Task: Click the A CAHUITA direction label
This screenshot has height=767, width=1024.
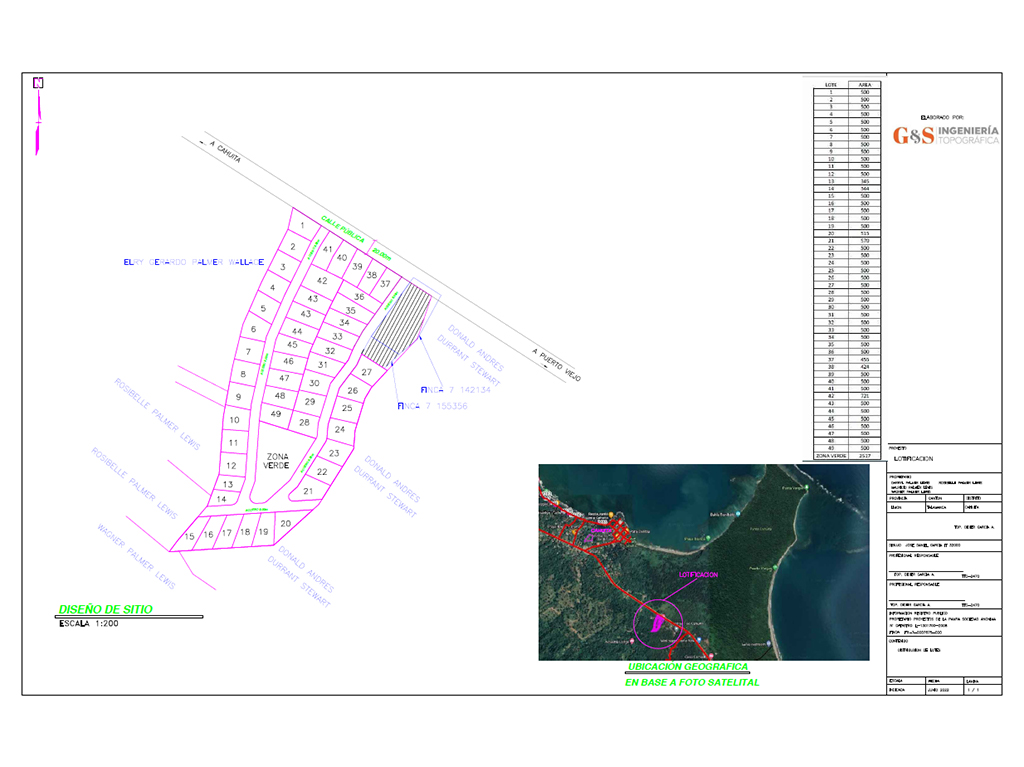Action: (x=225, y=152)
